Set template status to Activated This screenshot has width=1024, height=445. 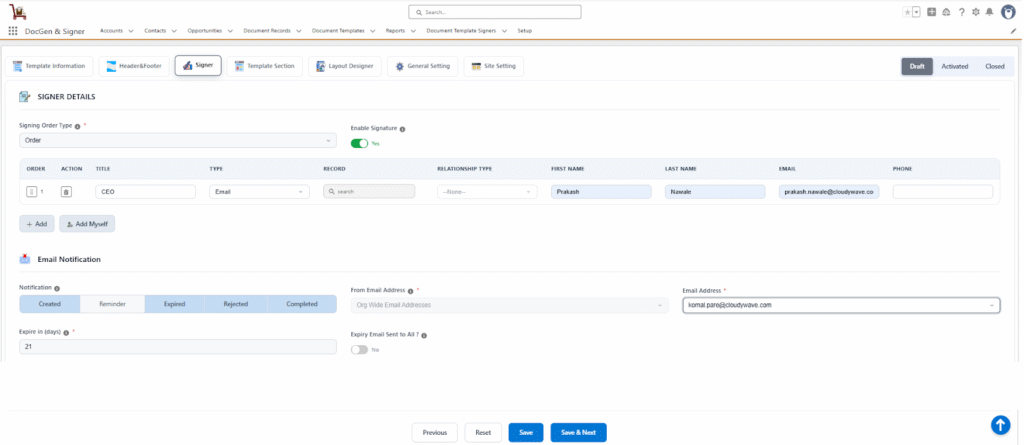954,66
